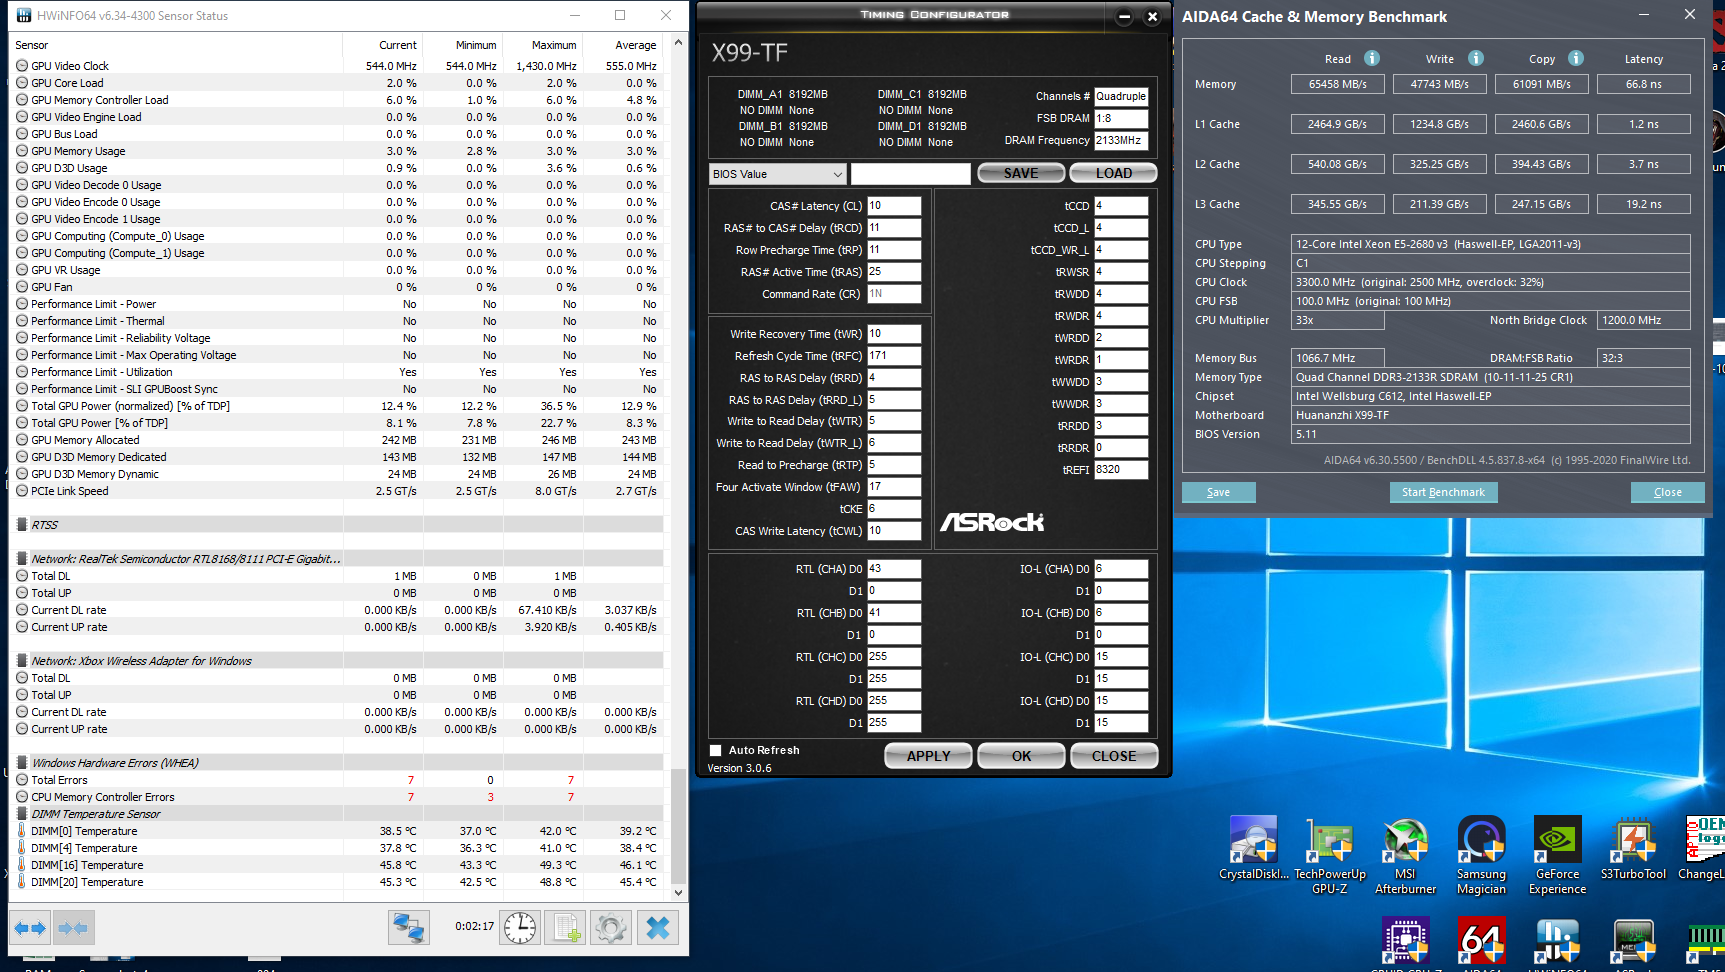Image resolution: width=1725 pixels, height=972 pixels.
Task: Click the Total Errors sensor icon
Action: [22, 780]
